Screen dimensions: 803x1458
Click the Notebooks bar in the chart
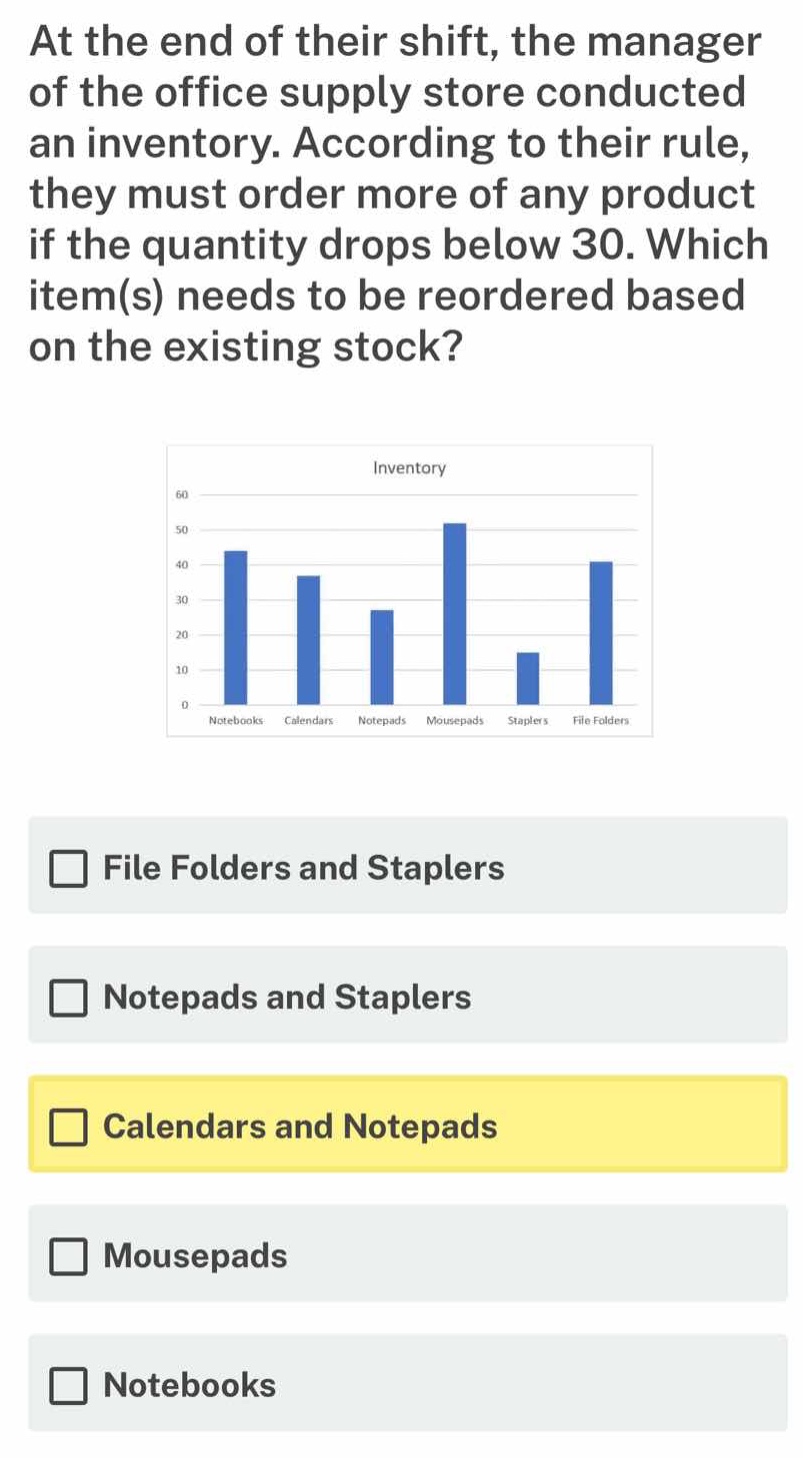(x=235, y=627)
